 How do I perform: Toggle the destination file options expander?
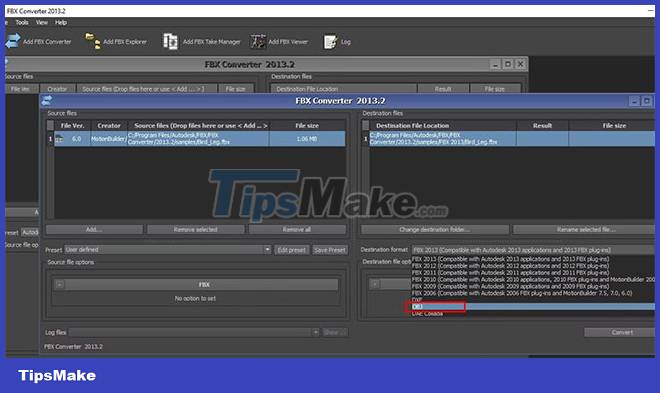click(x=374, y=284)
